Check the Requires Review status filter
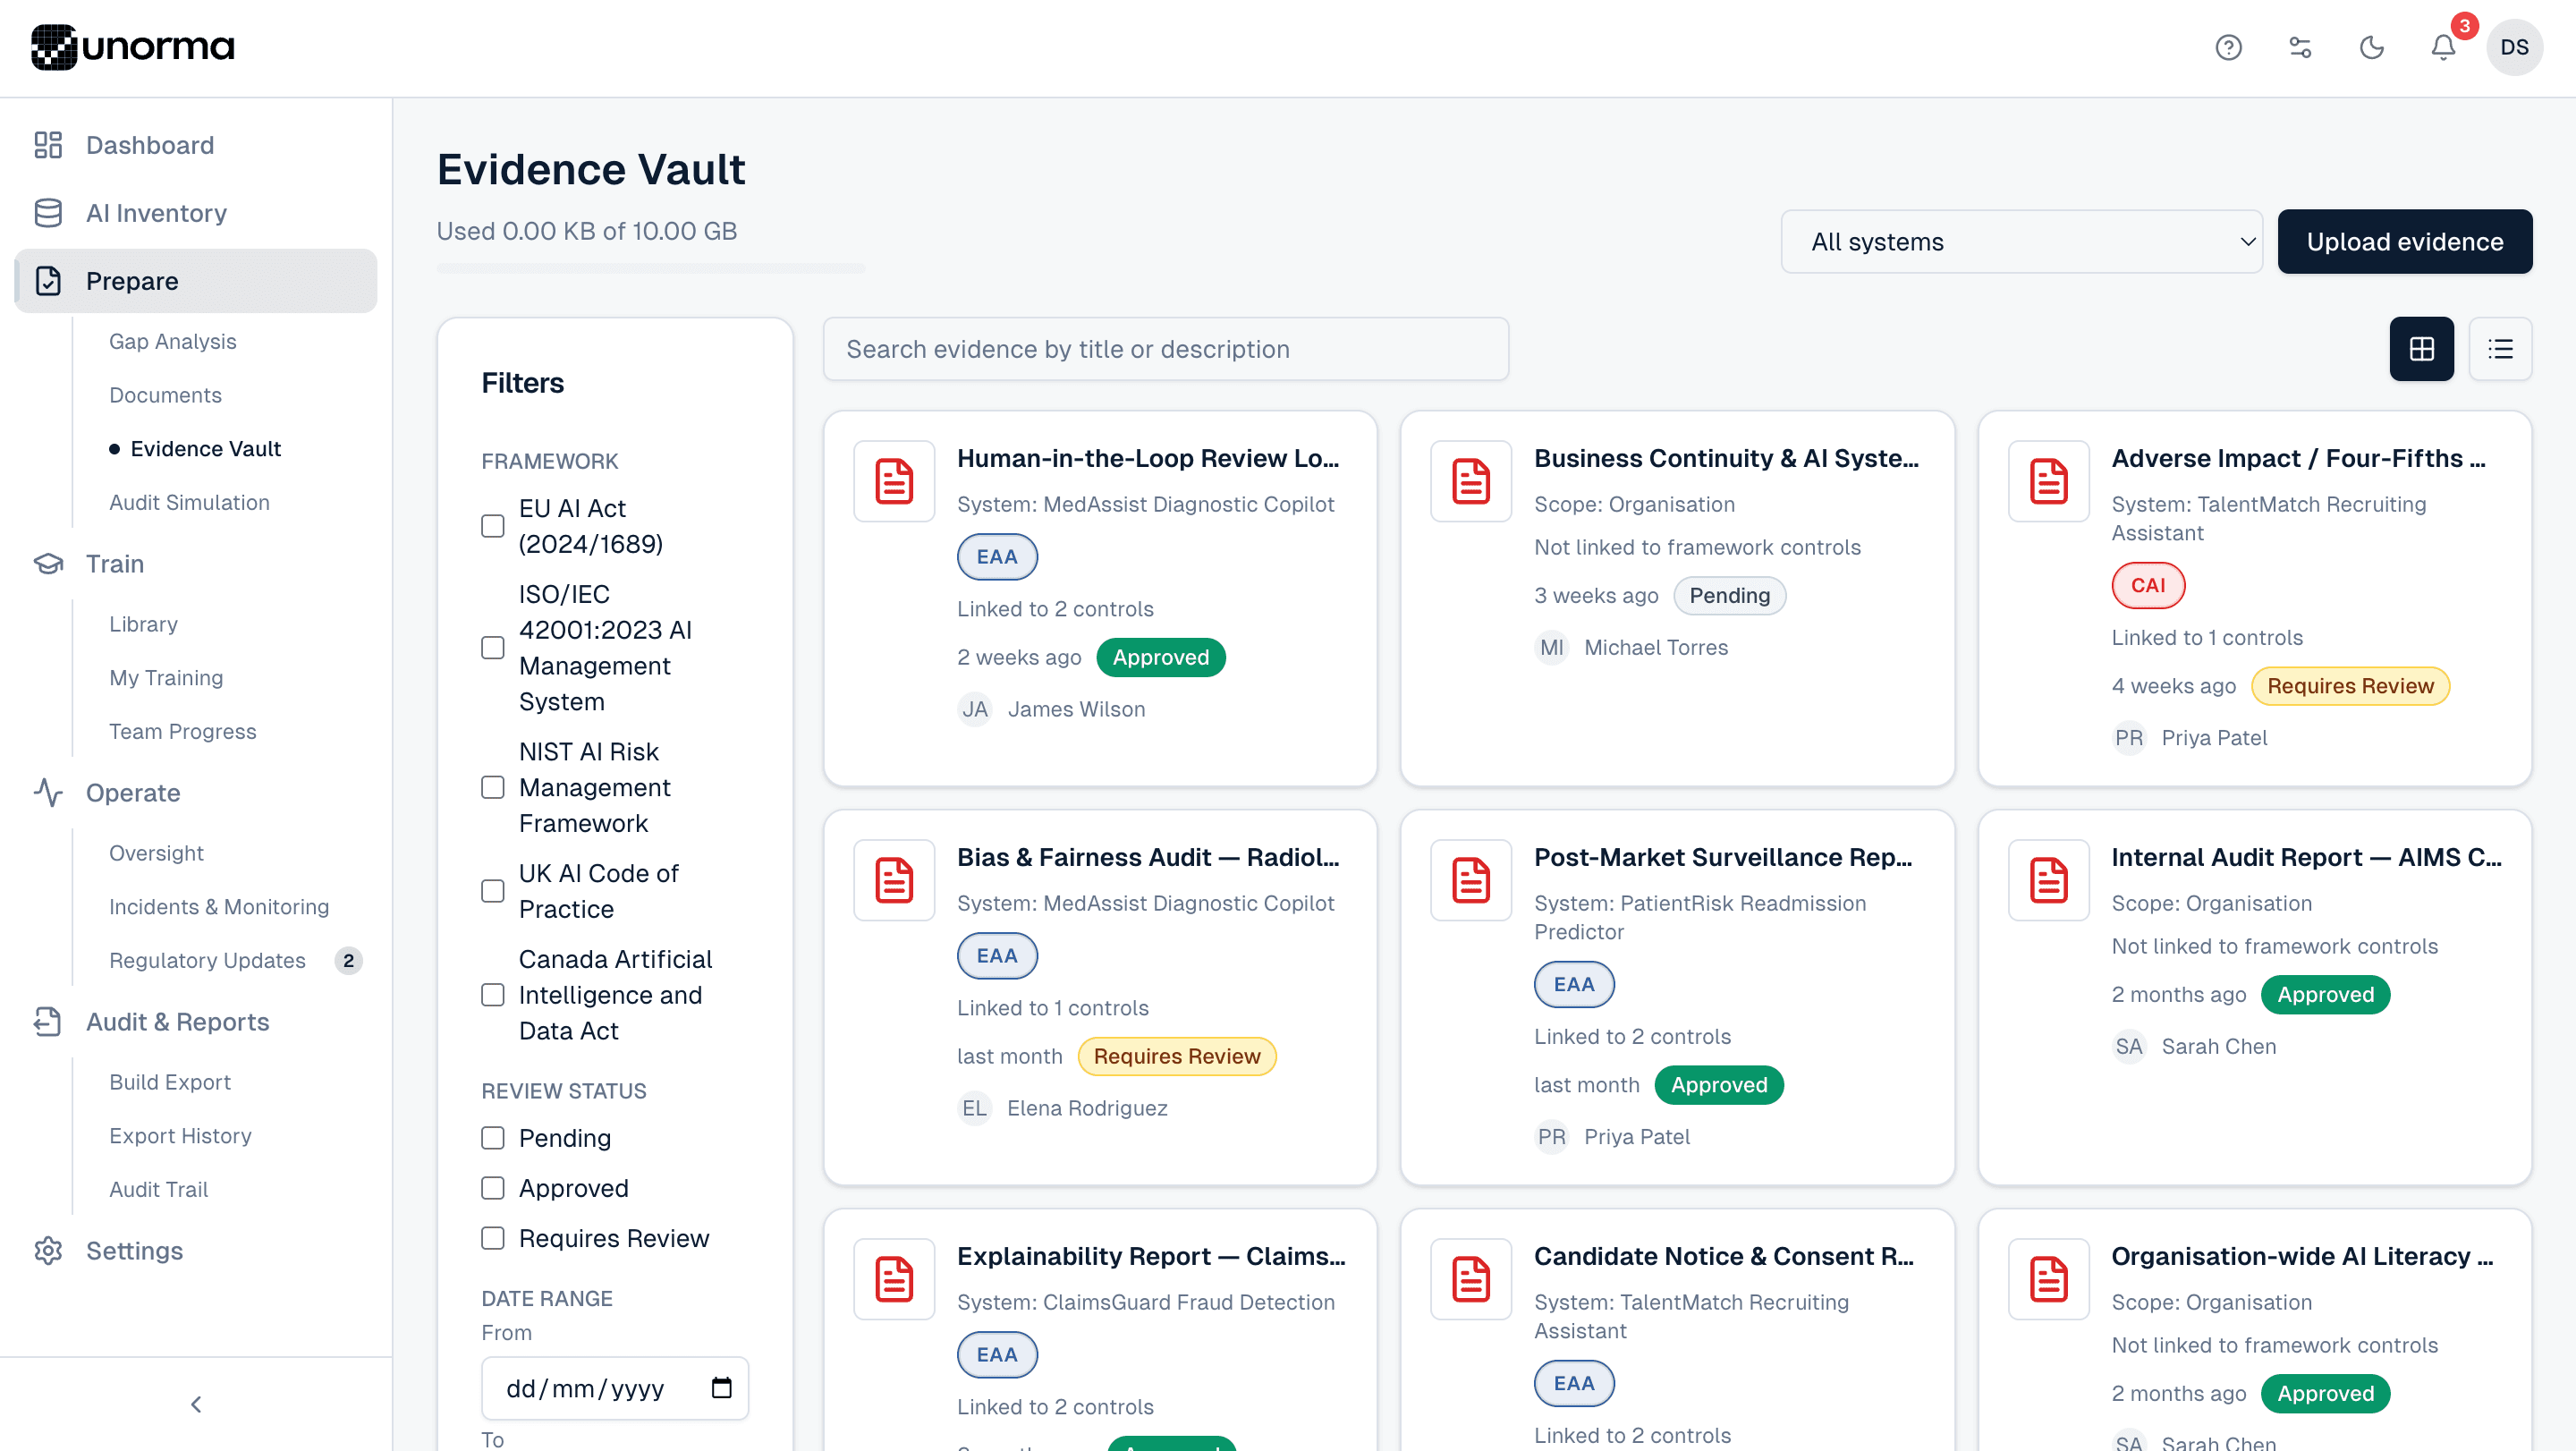This screenshot has width=2576, height=1451. (x=493, y=1238)
